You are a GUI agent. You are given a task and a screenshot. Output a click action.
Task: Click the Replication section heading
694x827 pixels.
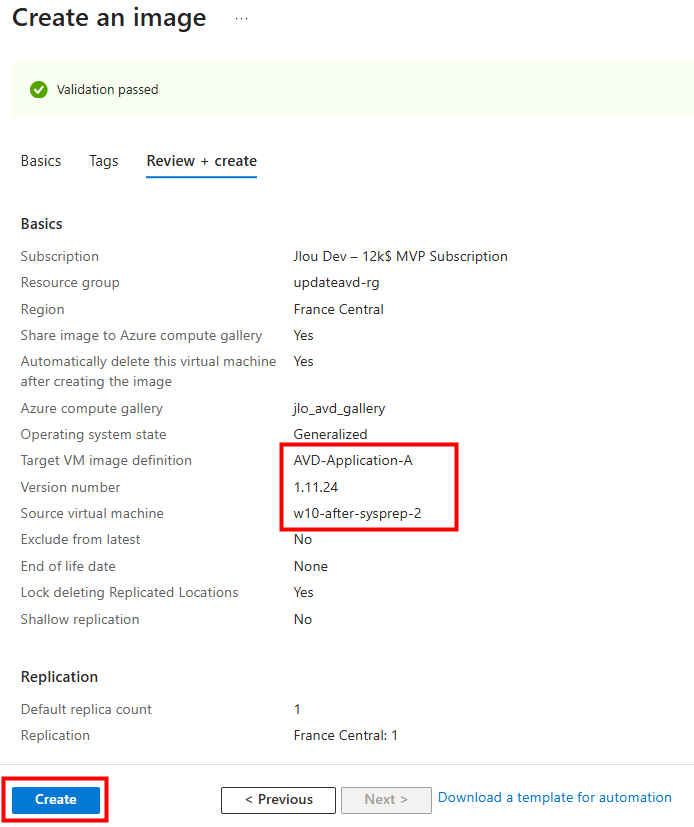tap(59, 677)
